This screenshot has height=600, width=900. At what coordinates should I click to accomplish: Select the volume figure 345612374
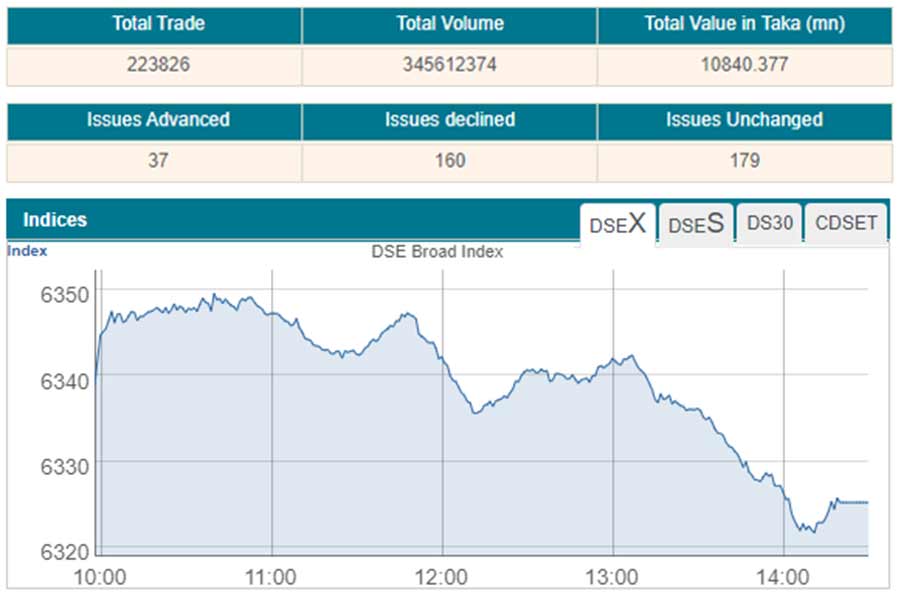pos(449,65)
